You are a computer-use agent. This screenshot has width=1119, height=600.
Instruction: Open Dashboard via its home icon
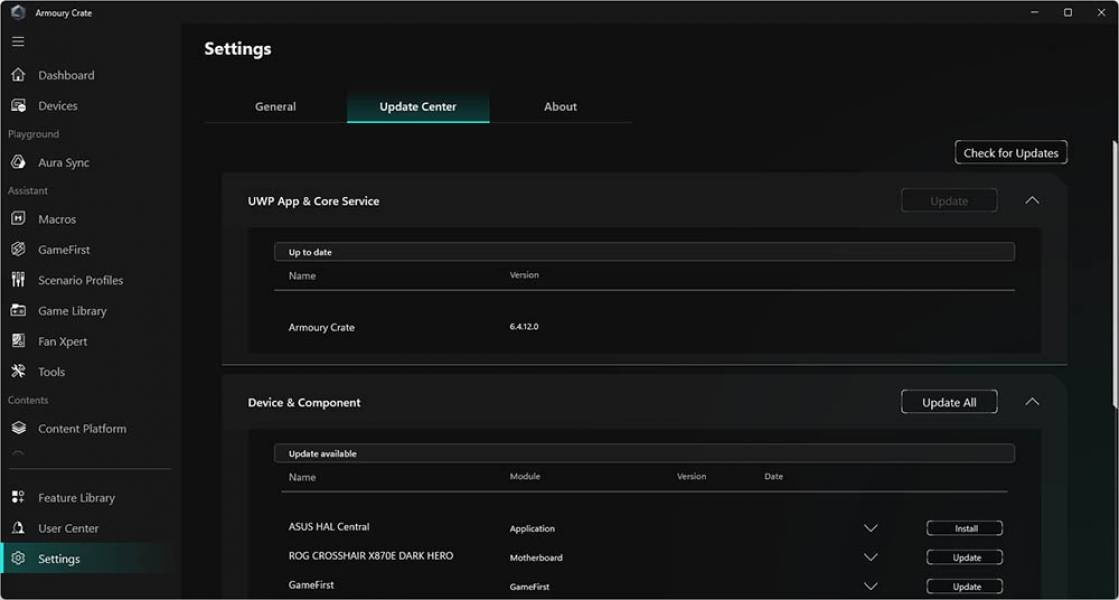(19, 74)
